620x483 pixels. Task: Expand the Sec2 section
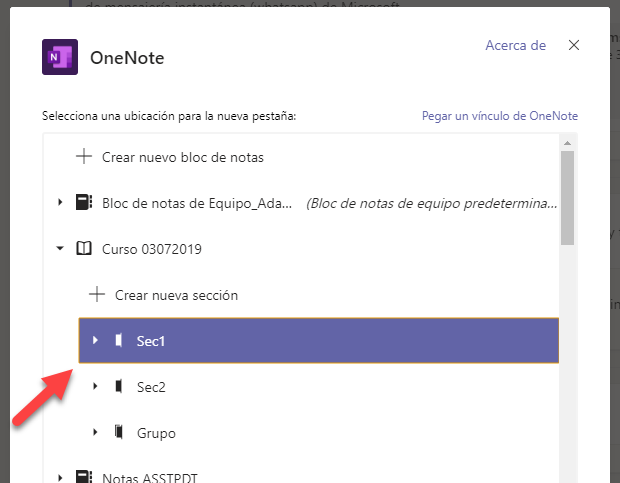coord(95,386)
